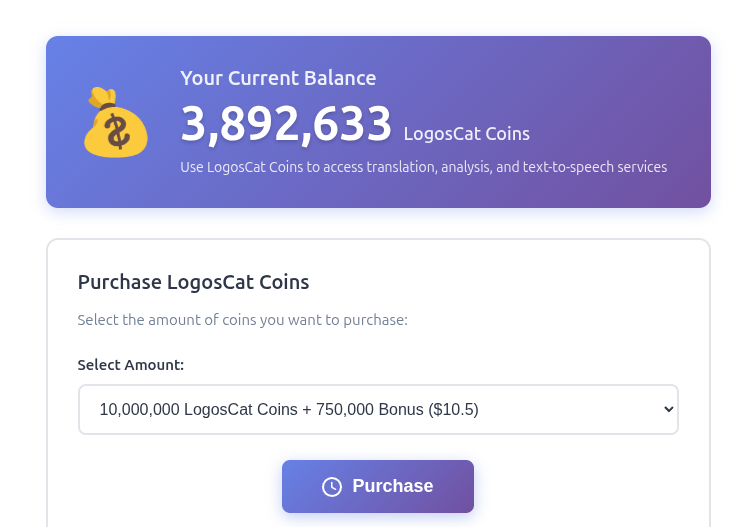Click the dropdown chevron arrow in amount selector

pos(668,409)
